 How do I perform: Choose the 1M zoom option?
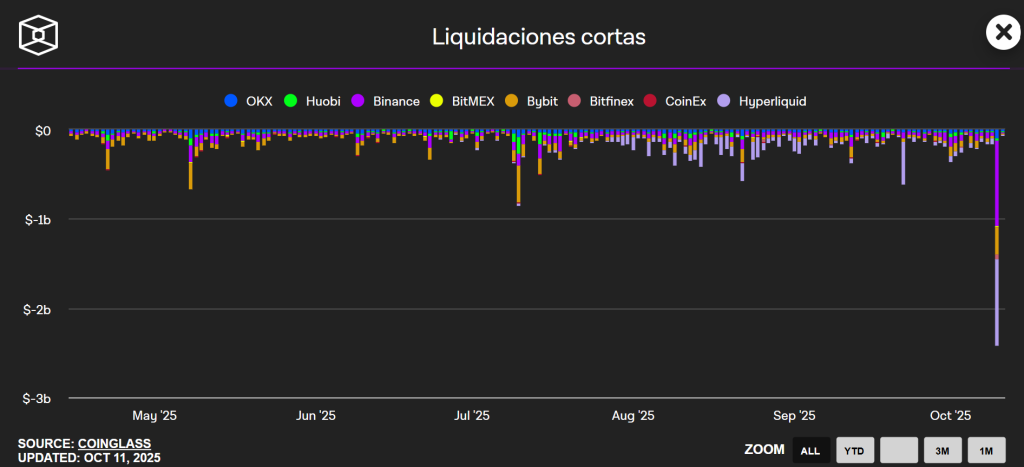[x=986, y=451]
